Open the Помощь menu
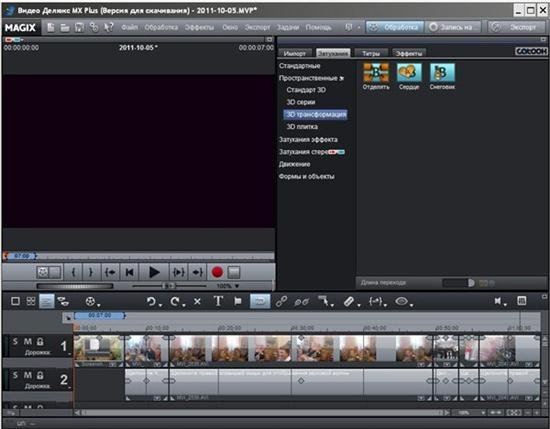The height and width of the screenshot is (429, 550). [x=318, y=27]
